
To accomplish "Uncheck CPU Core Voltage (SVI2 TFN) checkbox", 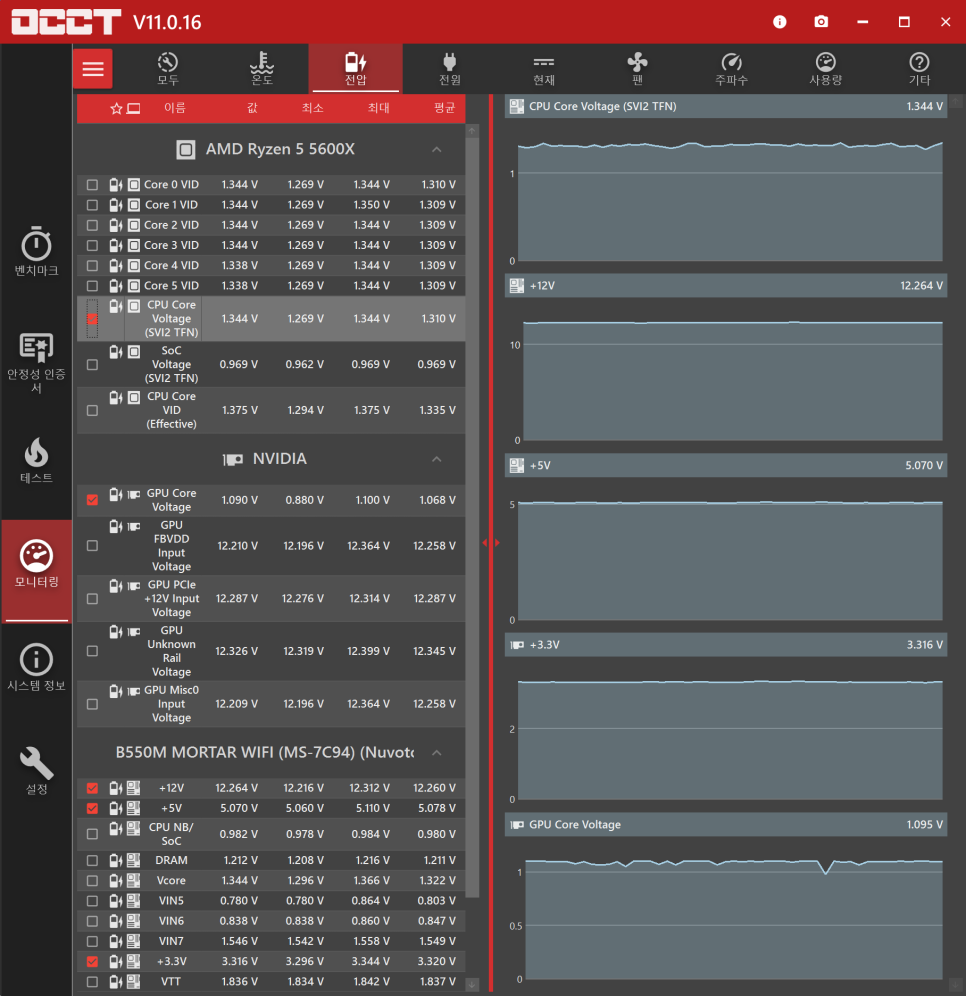I will (x=92, y=319).
